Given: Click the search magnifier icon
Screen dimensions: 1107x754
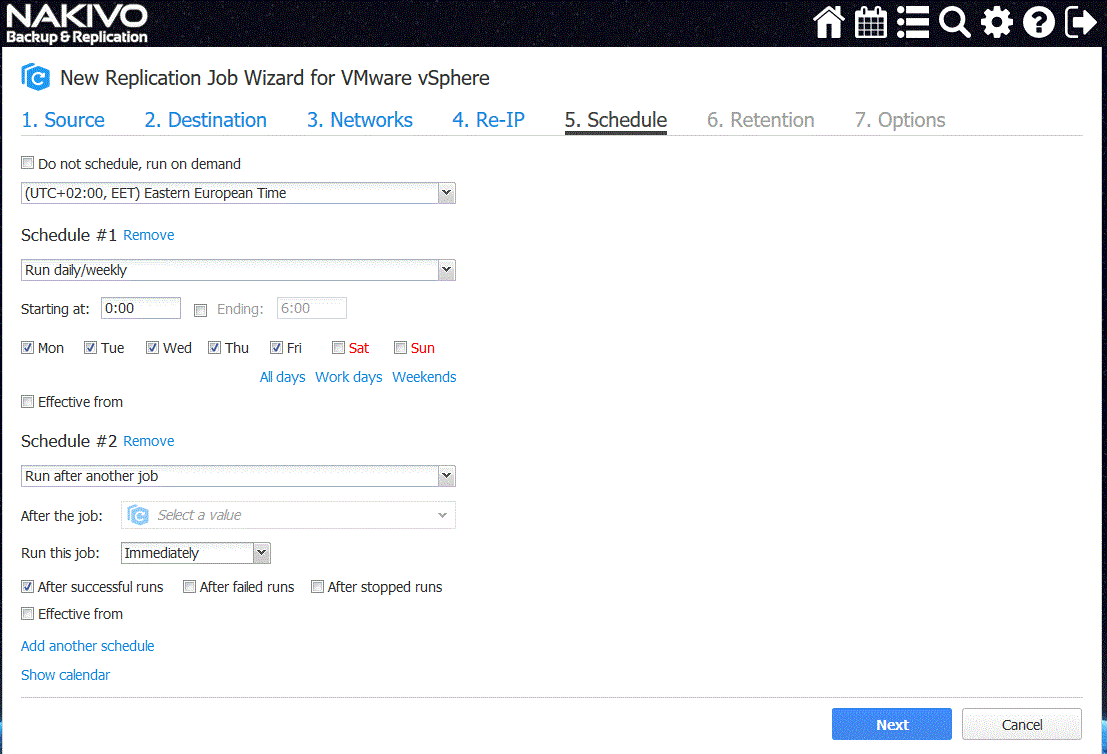Looking at the screenshot, I should [955, 22].
